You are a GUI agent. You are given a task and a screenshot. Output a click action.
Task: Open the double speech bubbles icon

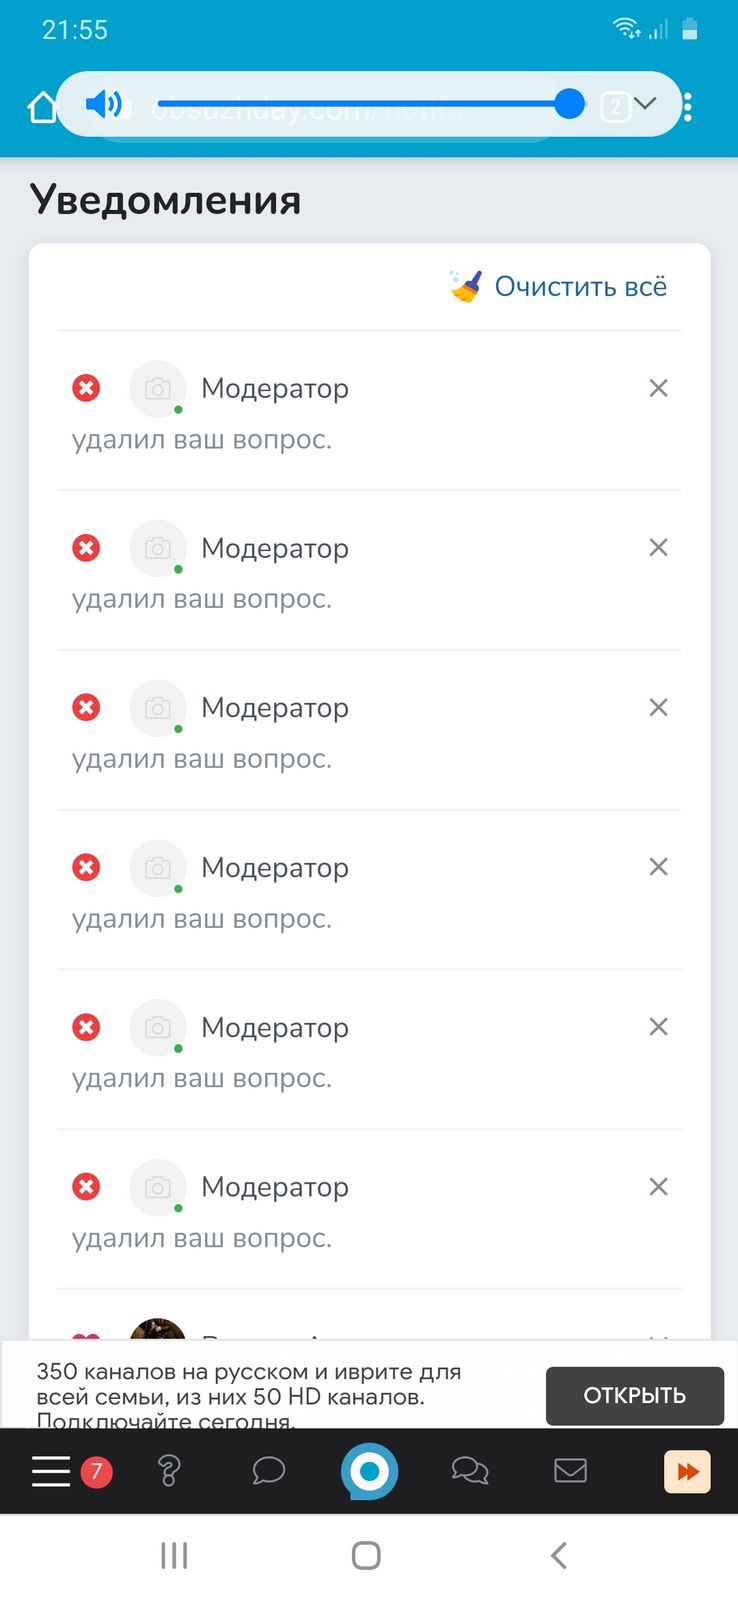tap(470, 1471)
